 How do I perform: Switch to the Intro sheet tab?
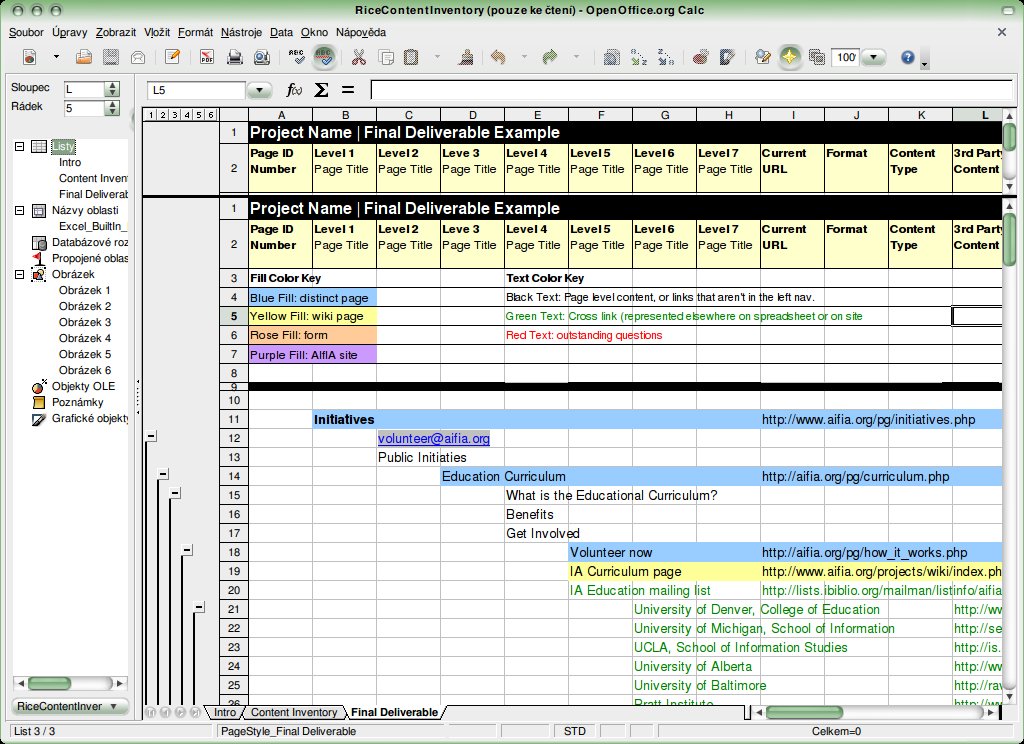[x=225, y=712]
